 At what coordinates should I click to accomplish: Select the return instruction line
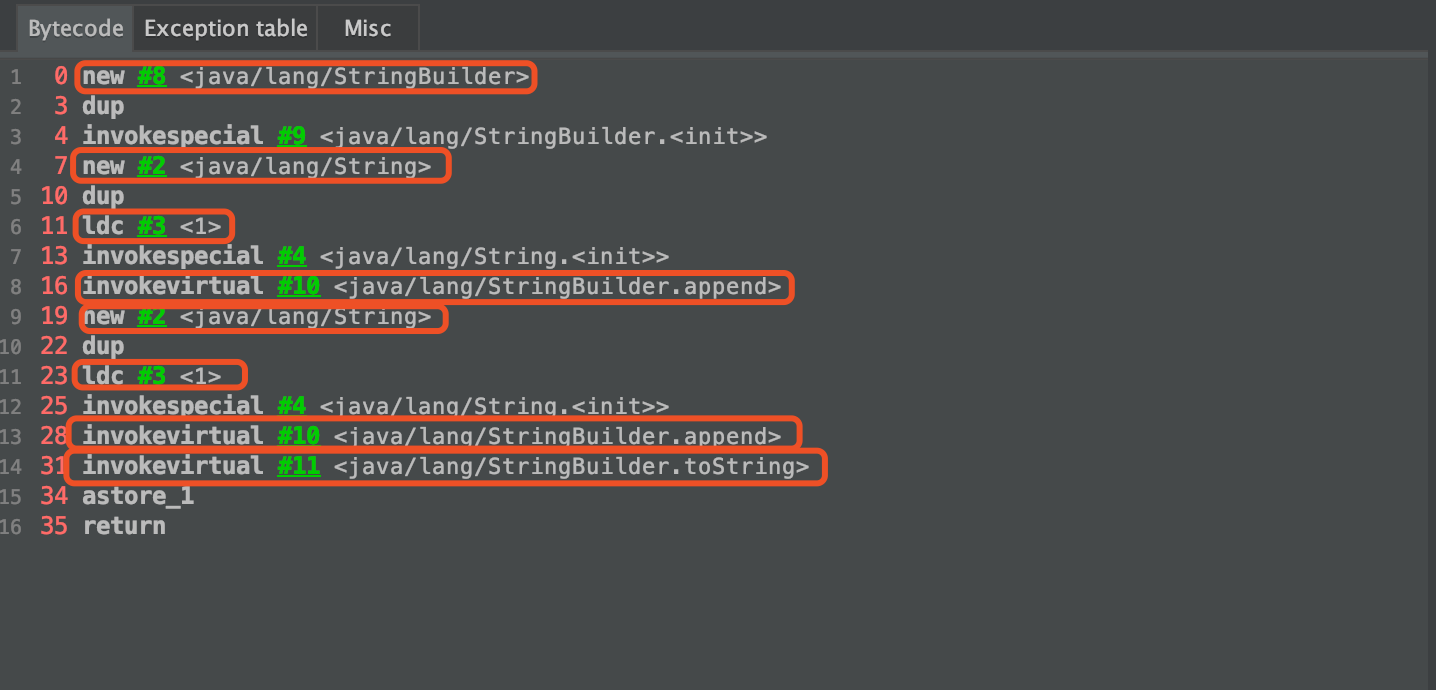[124, 526]
